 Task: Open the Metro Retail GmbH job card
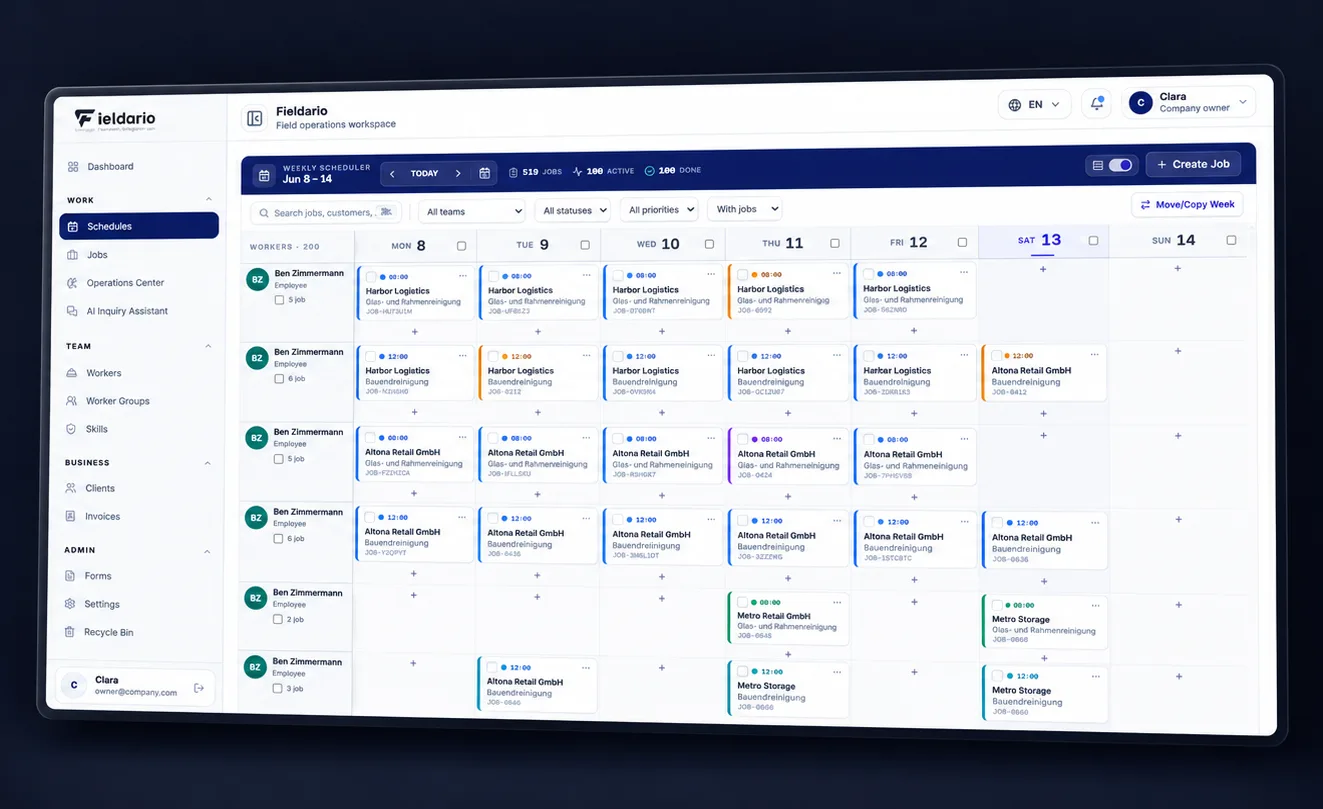click(788, 619)
